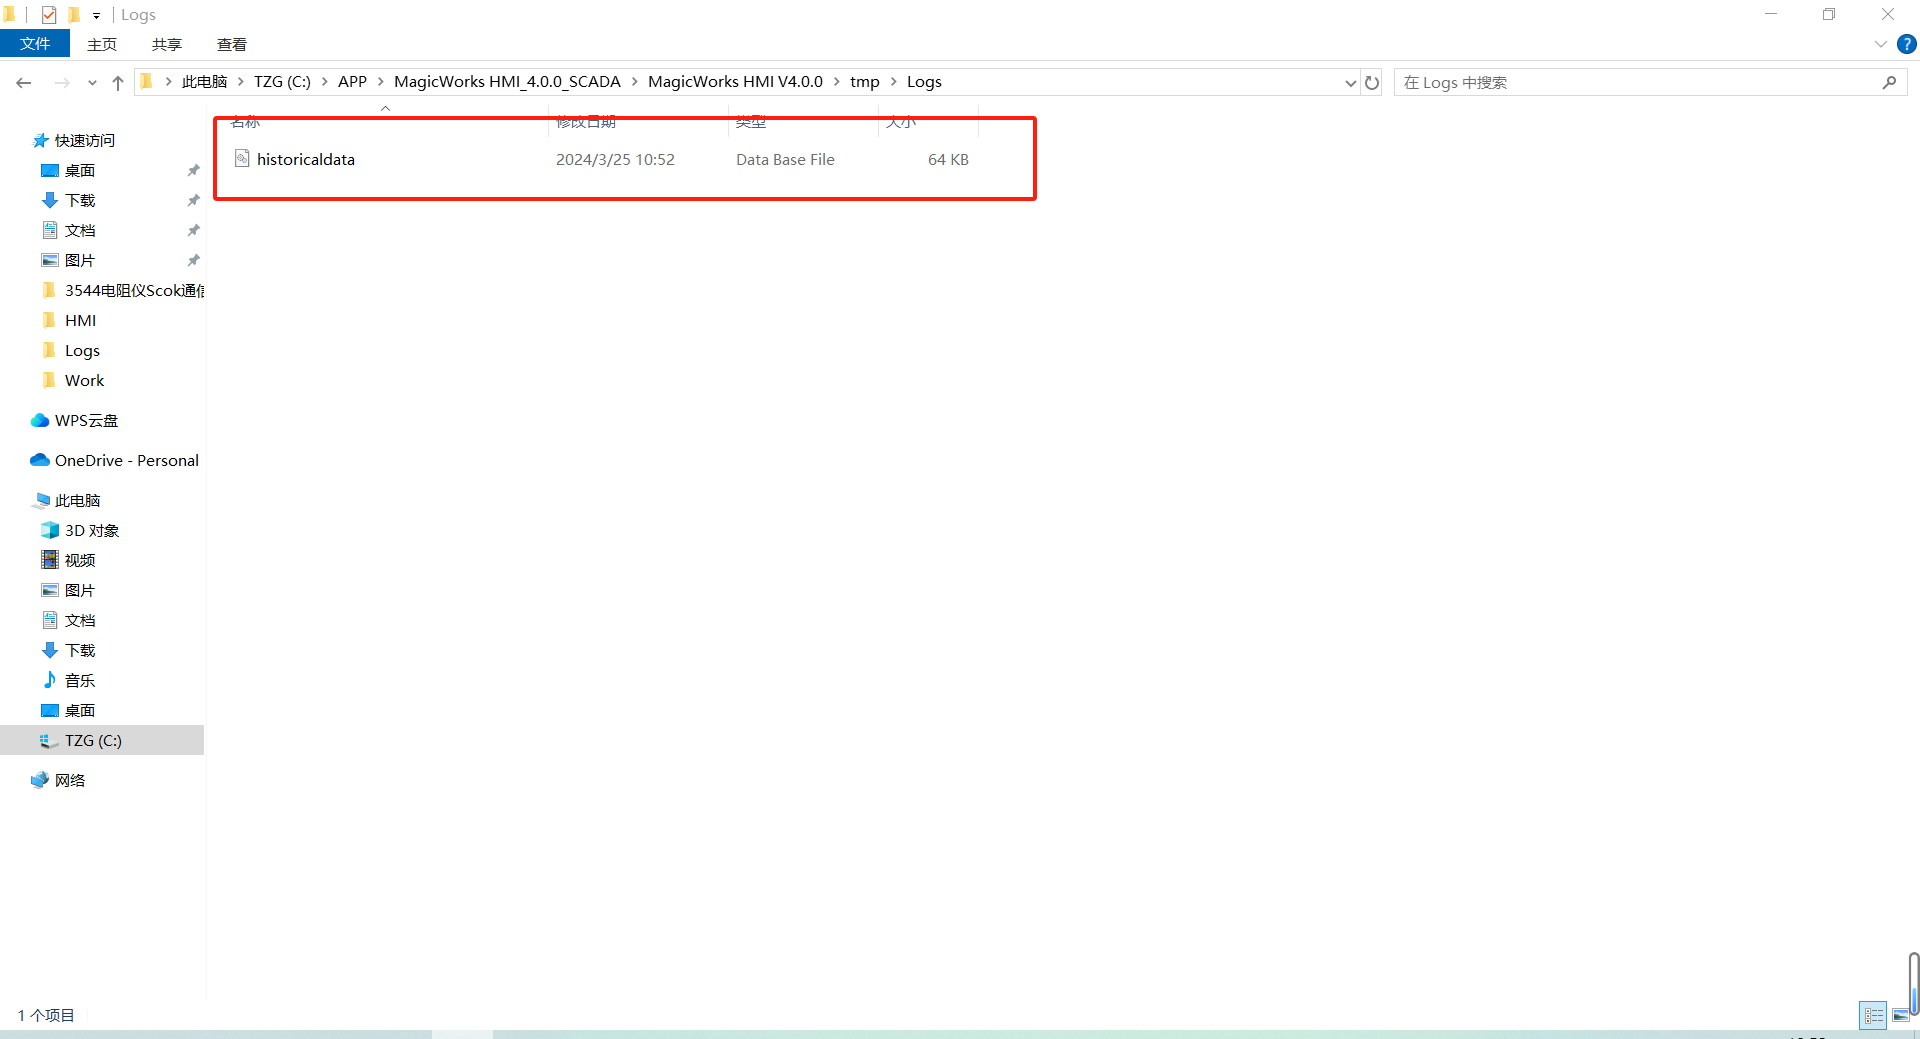Image resolution: width=1920 pixels, height=1039 pixels.
Task: Open Explorer help question mark
Action: (x=1907, y=44)
